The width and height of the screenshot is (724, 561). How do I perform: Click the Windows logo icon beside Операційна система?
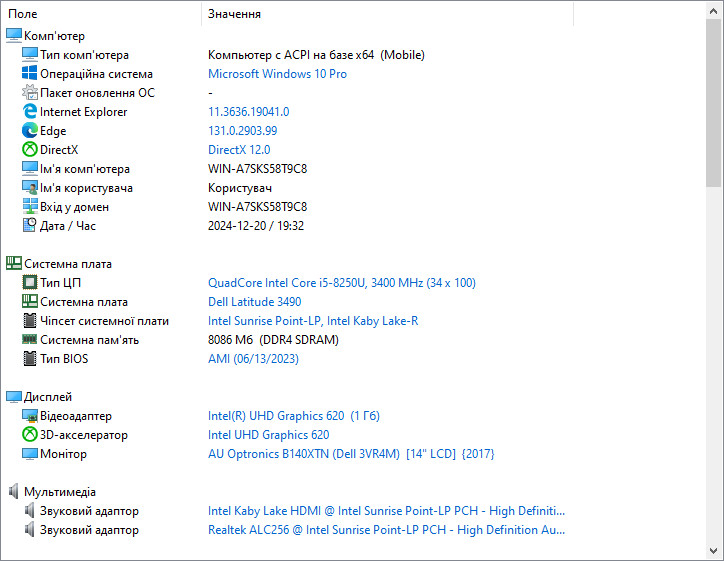coord(30,73)
